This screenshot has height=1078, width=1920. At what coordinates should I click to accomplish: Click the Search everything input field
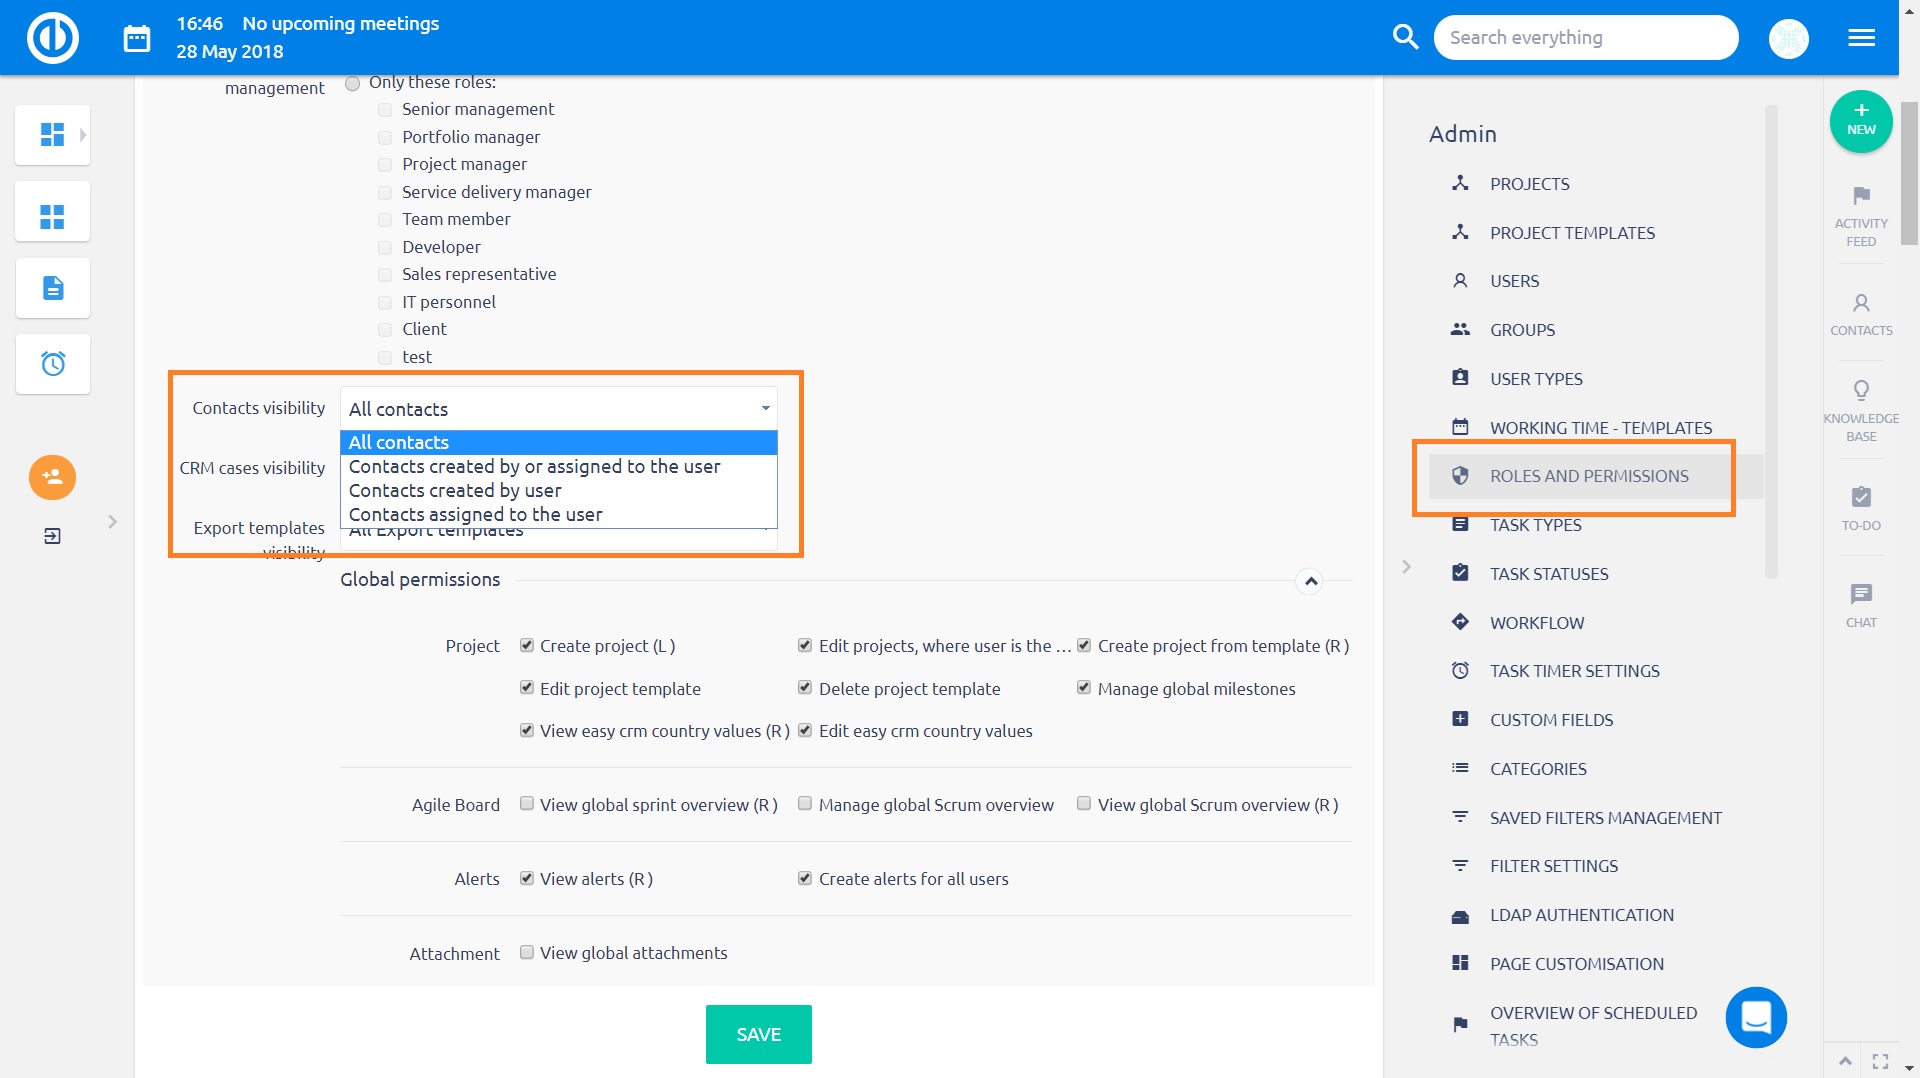1586,37
